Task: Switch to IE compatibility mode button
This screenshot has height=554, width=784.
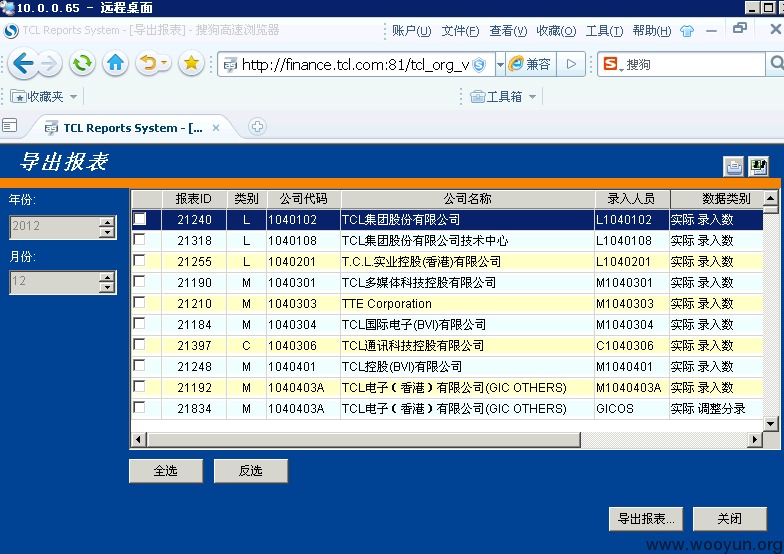Action: click(x=530, y=64)
